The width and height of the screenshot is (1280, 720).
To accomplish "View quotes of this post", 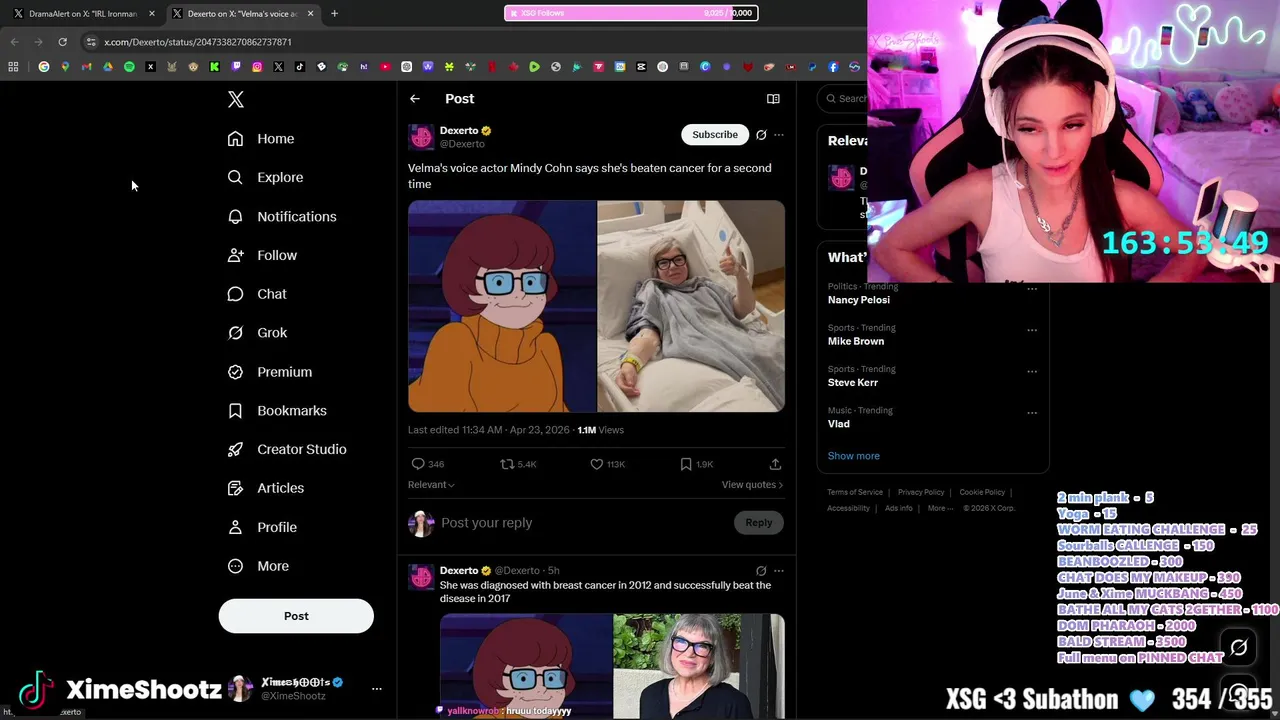I will (x=752, y=485).
